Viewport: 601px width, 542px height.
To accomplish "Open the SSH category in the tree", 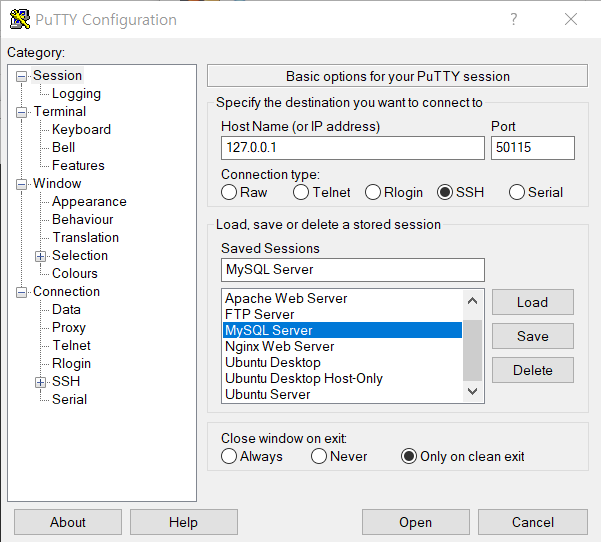I will [x=66, y=382].
